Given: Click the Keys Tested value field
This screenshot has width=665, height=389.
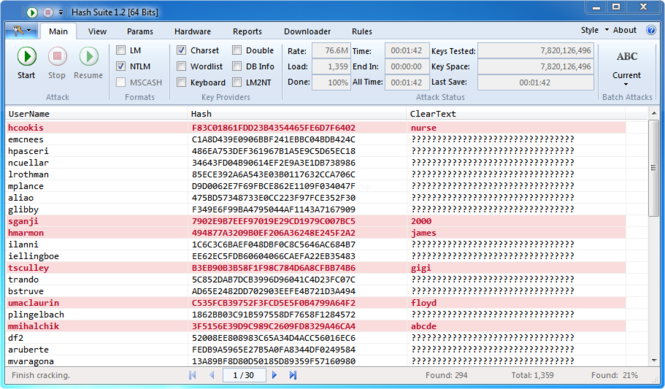Looking at the screenshot, I should tap(536, 50).
